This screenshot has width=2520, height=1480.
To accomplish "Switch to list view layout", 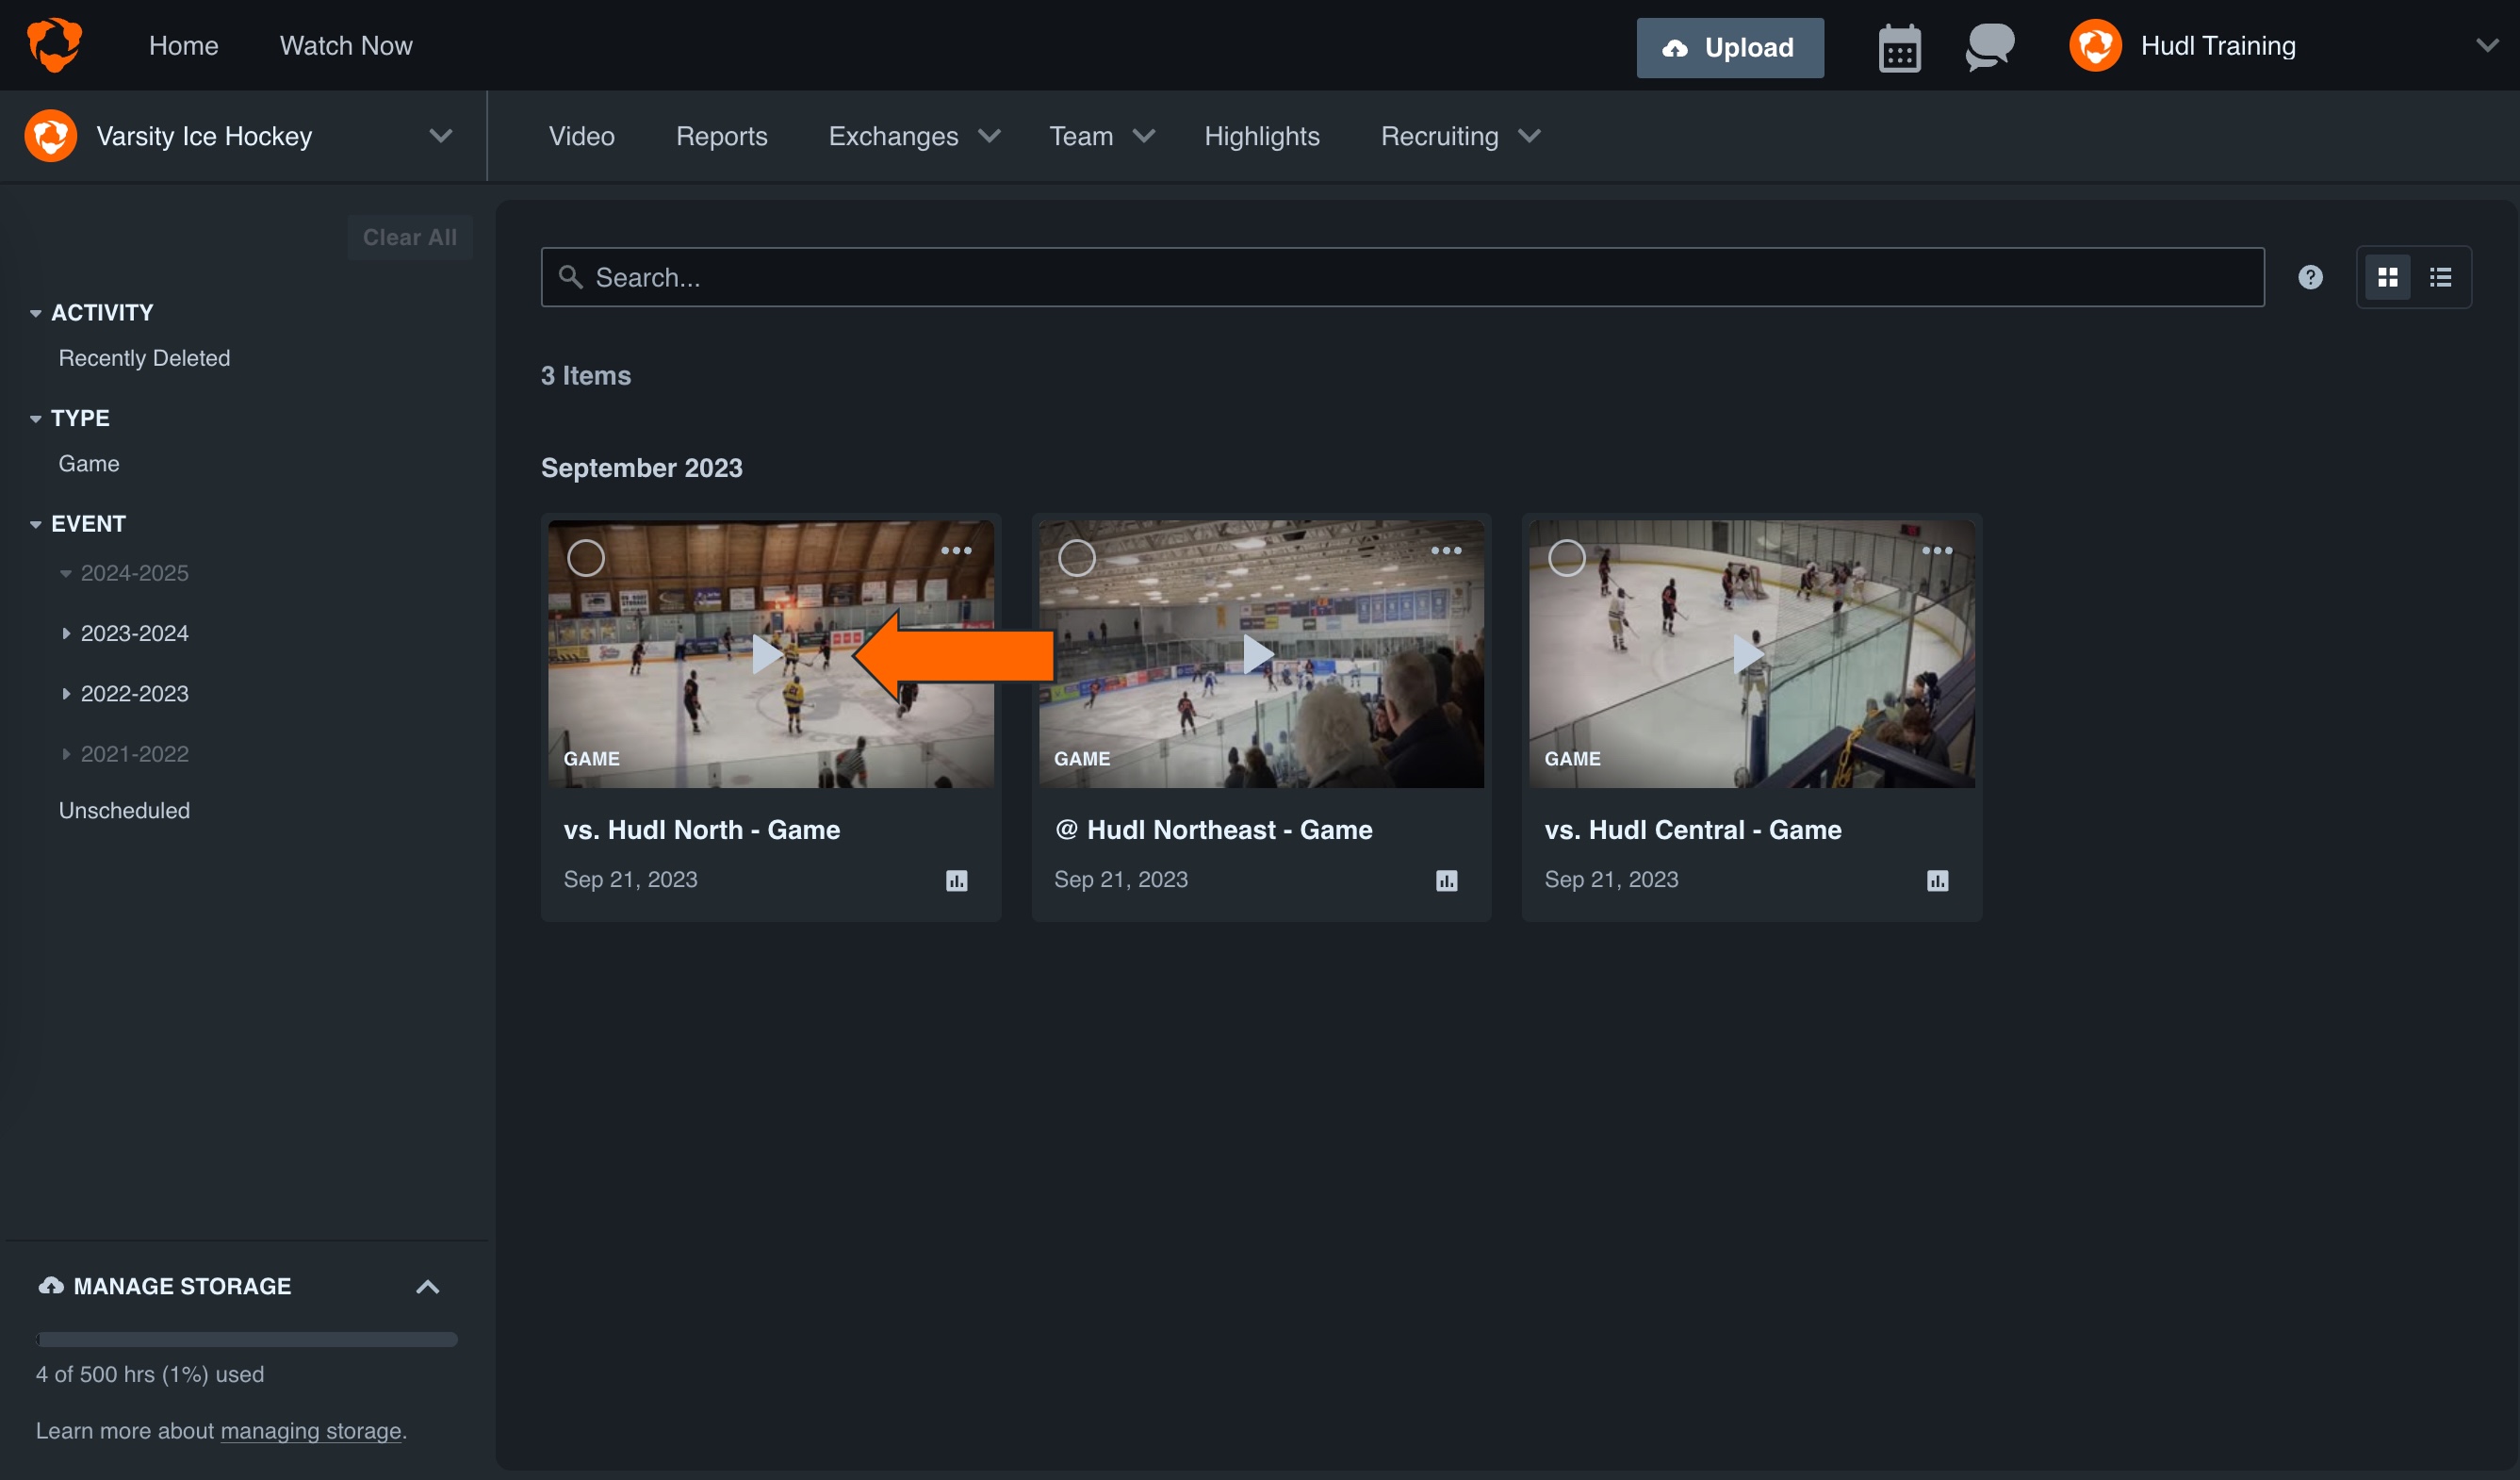I will 2440,277.
